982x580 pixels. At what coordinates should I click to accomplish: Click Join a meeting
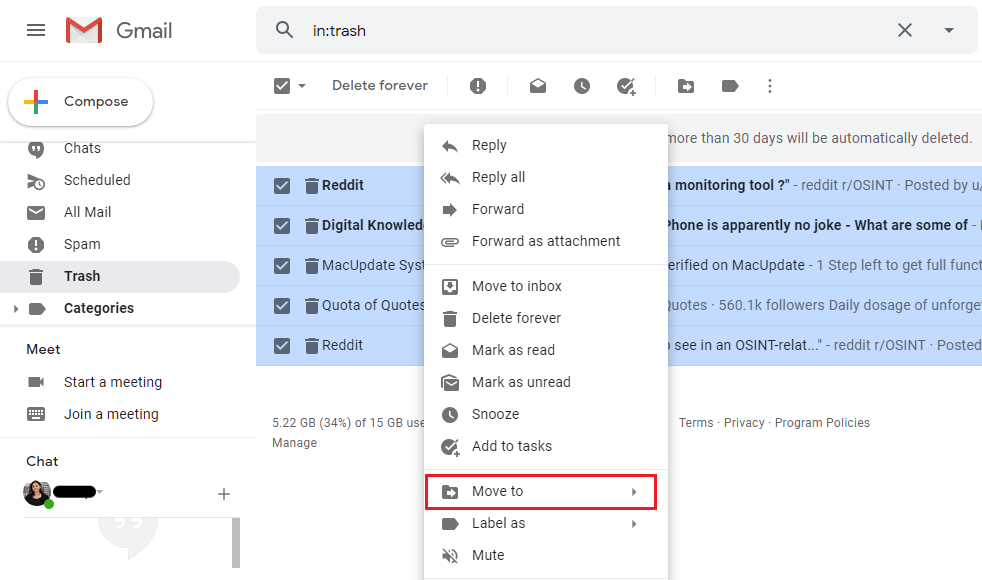coord(111,414)
